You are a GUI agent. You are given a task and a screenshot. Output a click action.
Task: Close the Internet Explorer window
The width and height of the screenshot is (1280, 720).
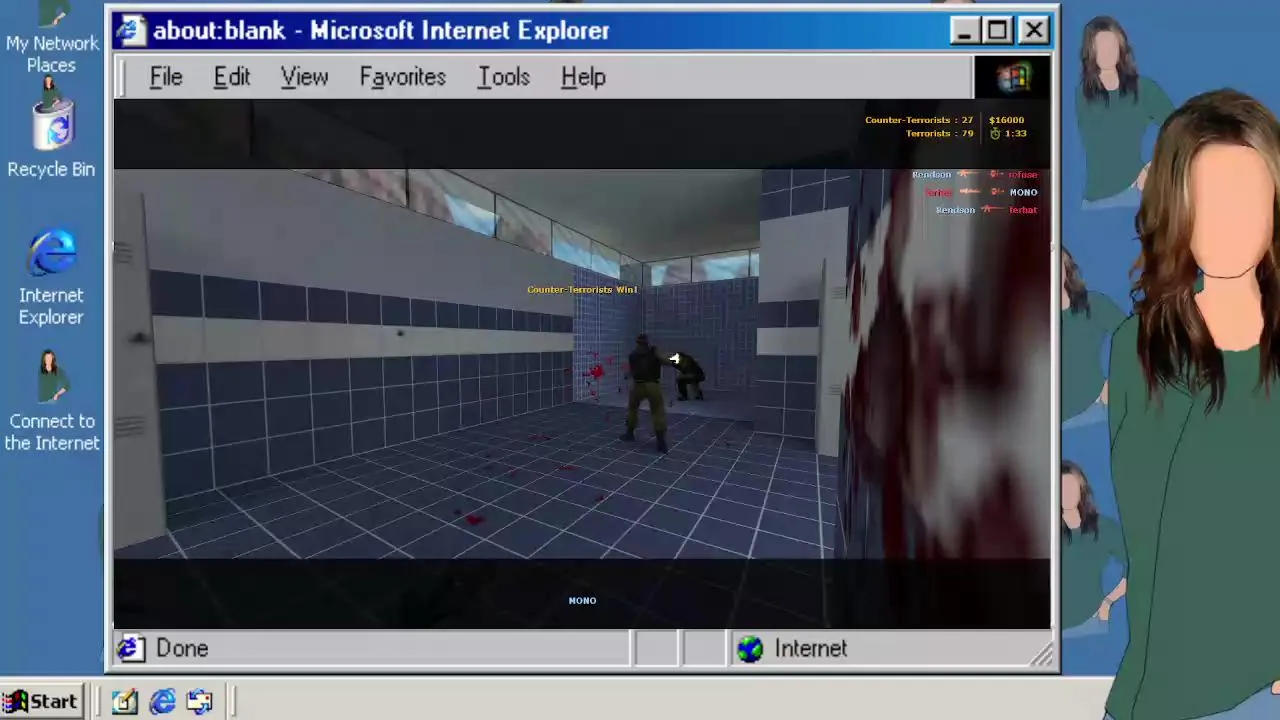tap(1034, 31)
